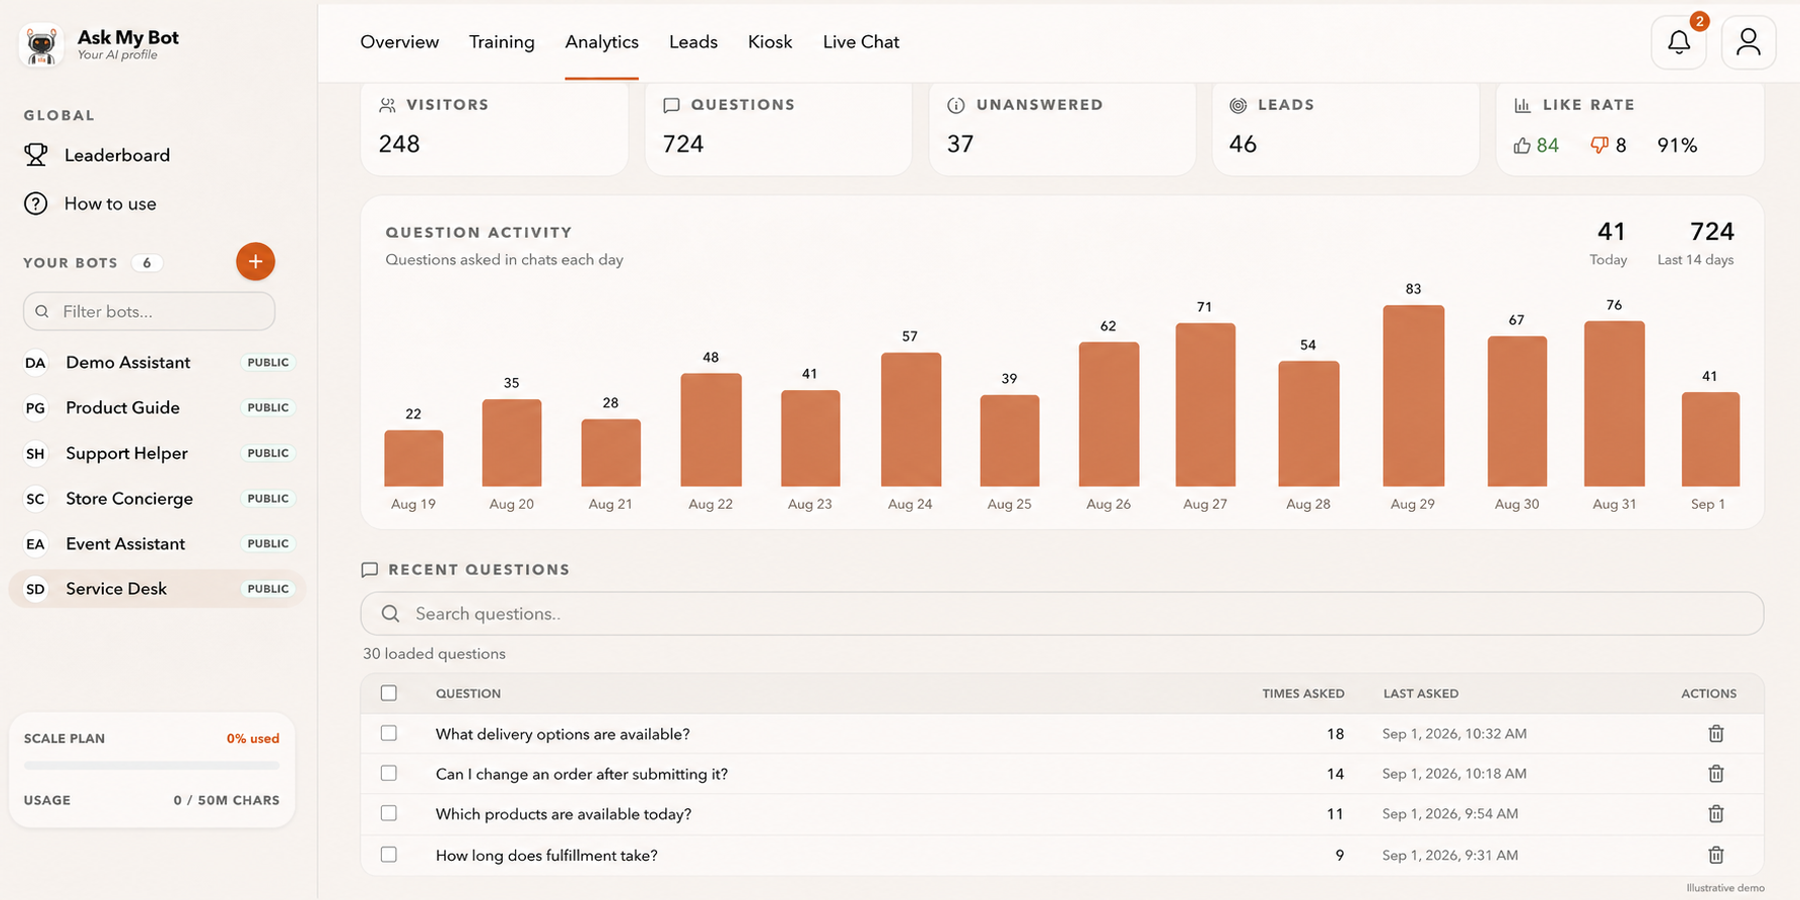Delete the fulfillment time question
Image resolution: width=1800 pixels, height=900 pixels.
point(1716,855)
